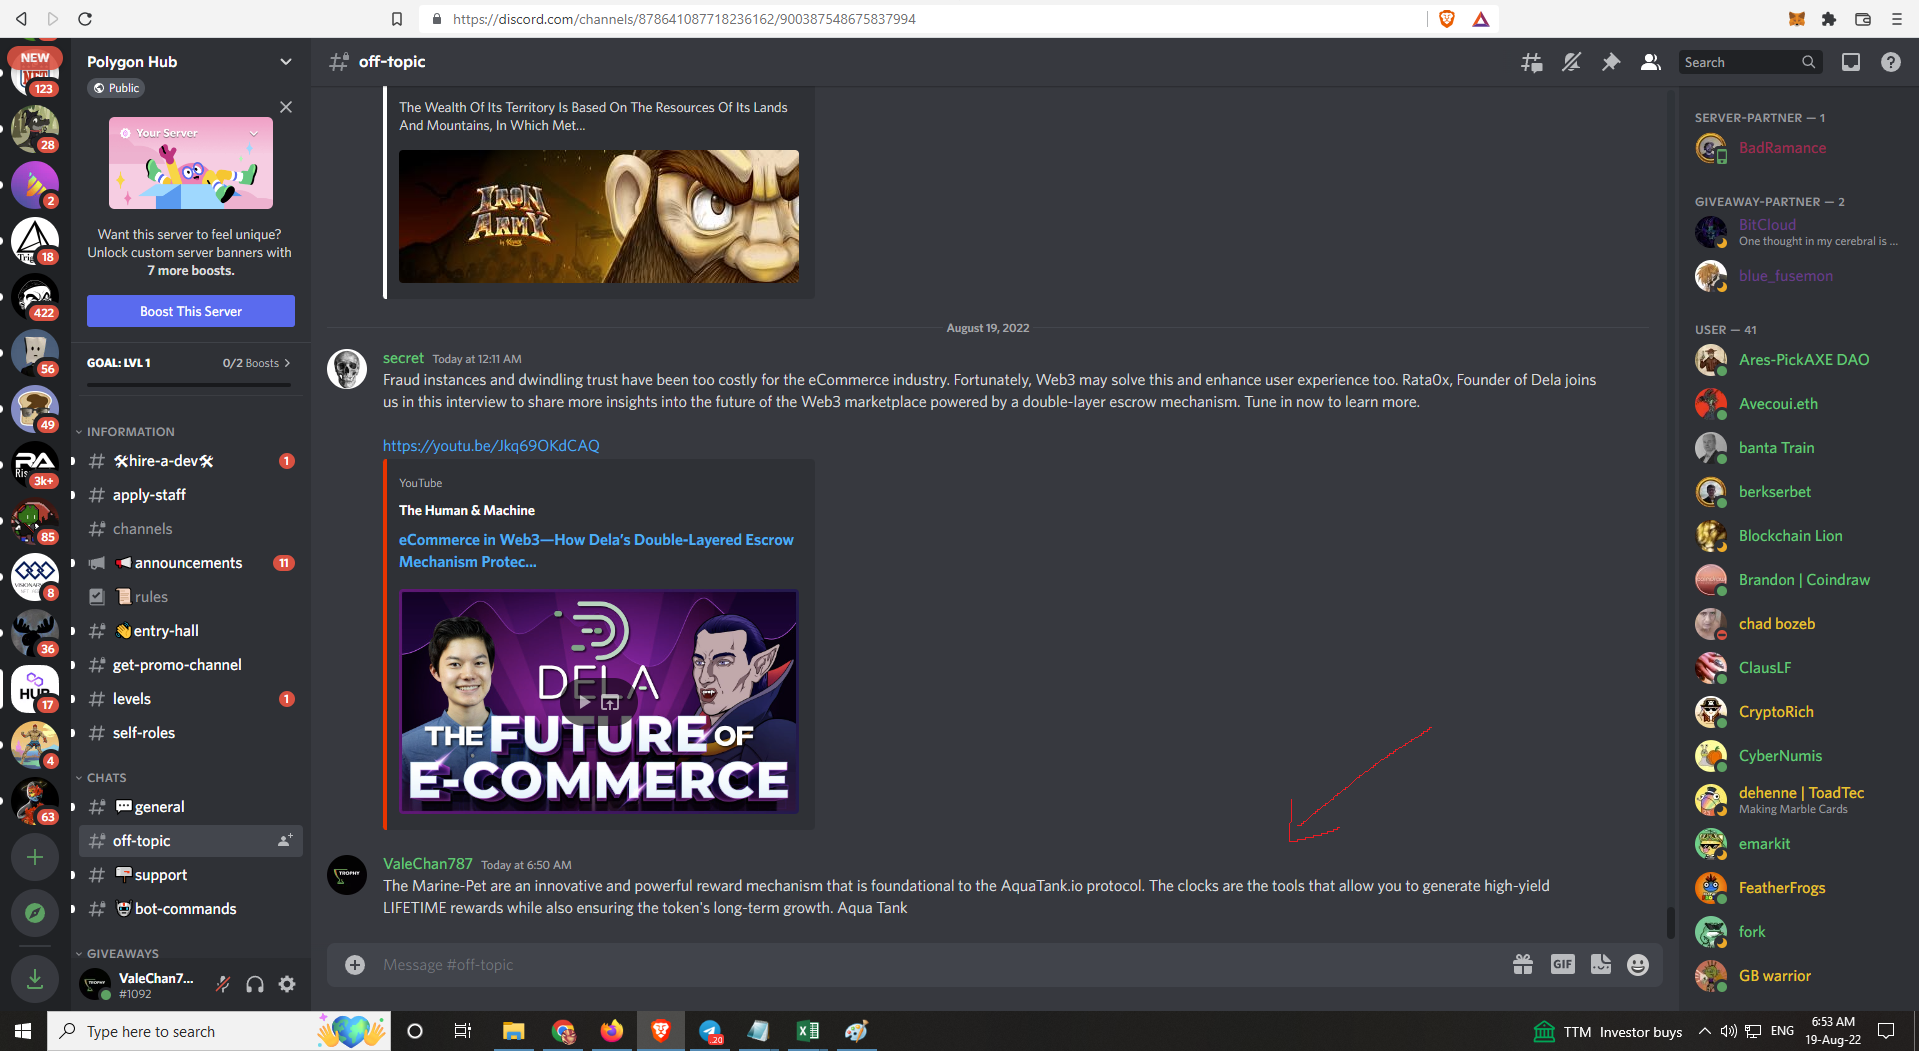This screenshot has height=1051, width=1919.
Task: Open the sticker picker
Action: click(x=1601, y=965)
